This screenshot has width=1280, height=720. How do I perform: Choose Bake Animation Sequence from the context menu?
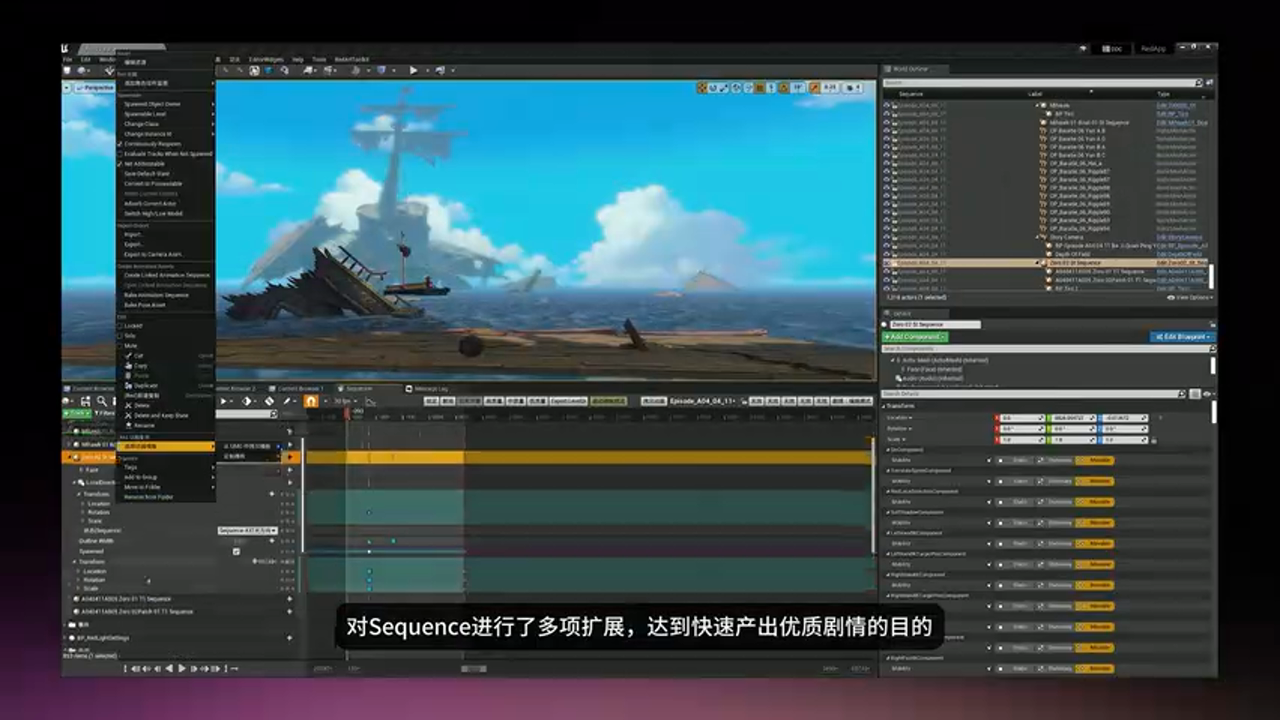(157, 295)
